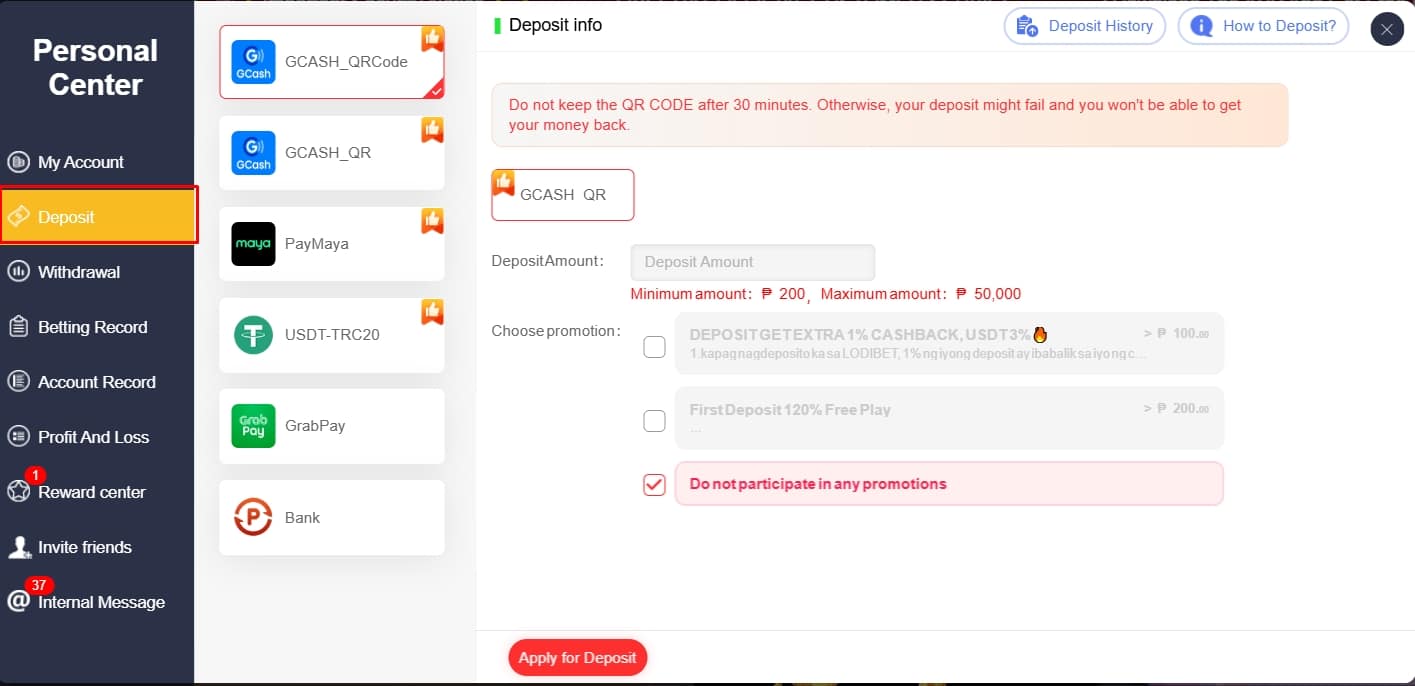
Task: Select the USDT-TRC20 Tether icon
Action: tap(253, 335)
